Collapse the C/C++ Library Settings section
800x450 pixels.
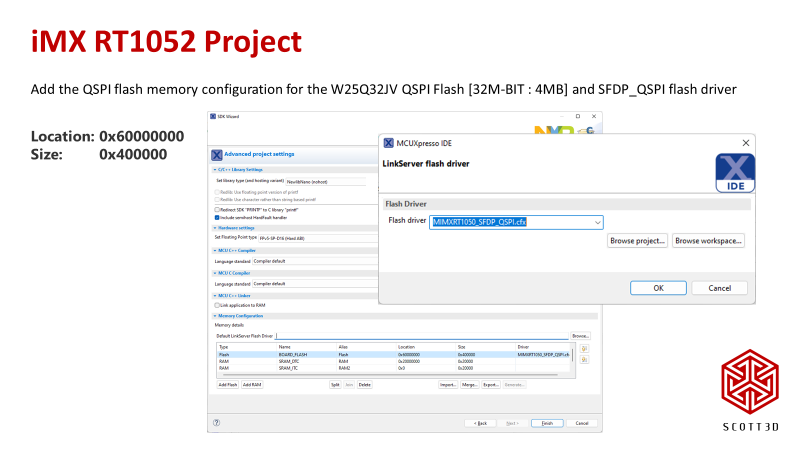point(215,169)
